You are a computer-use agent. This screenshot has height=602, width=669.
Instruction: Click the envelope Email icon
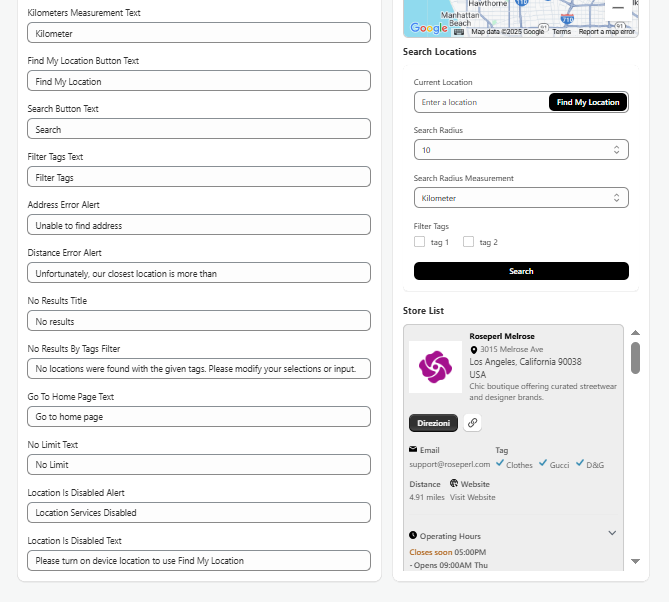(414, 450)
